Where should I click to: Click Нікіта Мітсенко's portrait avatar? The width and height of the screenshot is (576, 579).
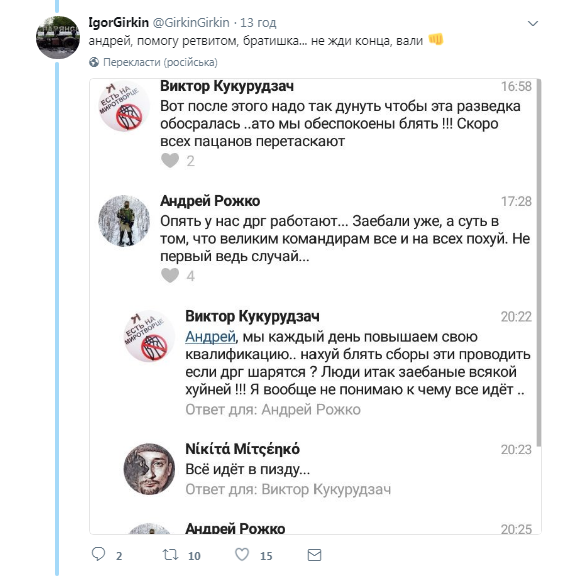149,469
